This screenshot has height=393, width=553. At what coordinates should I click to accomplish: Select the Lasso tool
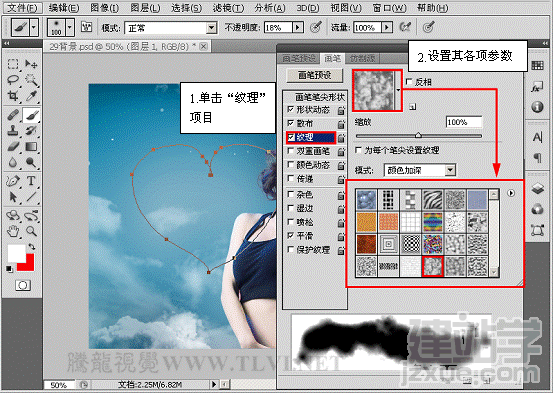[13, 80]
